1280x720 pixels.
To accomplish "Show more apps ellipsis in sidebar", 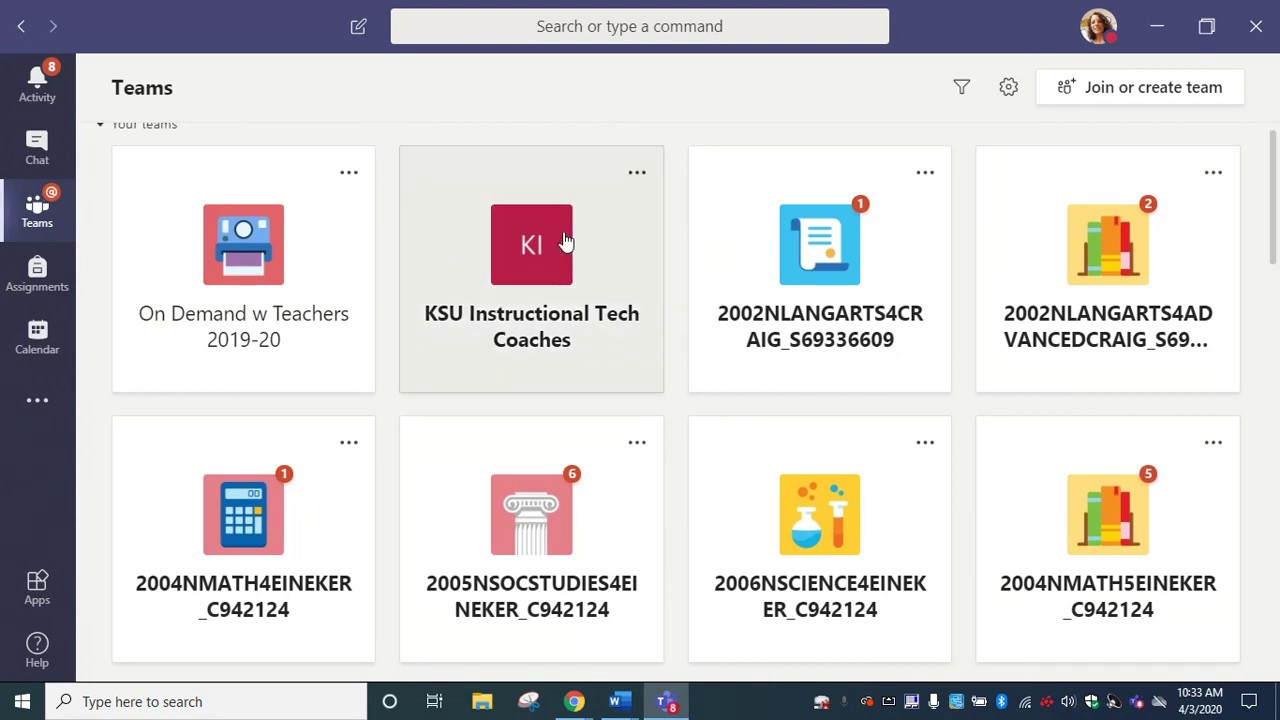I will coord(37,400).
